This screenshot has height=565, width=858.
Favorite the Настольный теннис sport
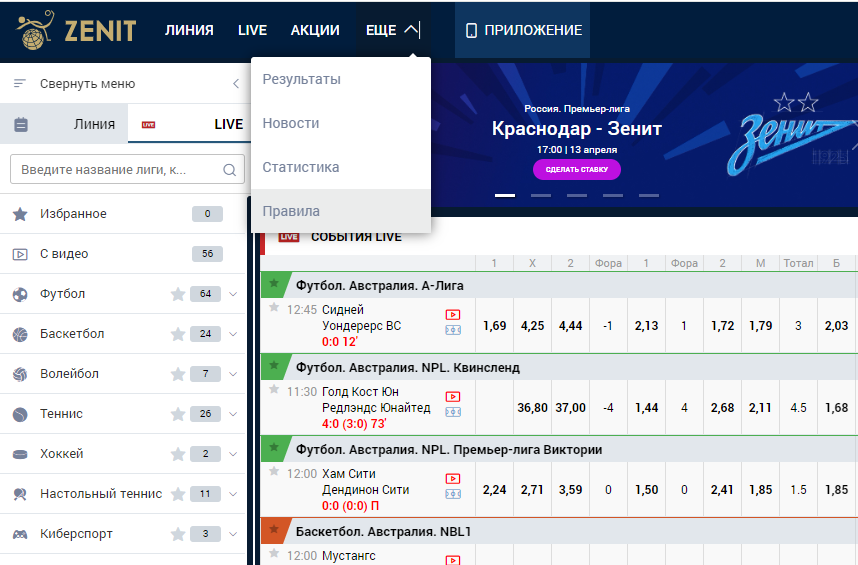178,494
